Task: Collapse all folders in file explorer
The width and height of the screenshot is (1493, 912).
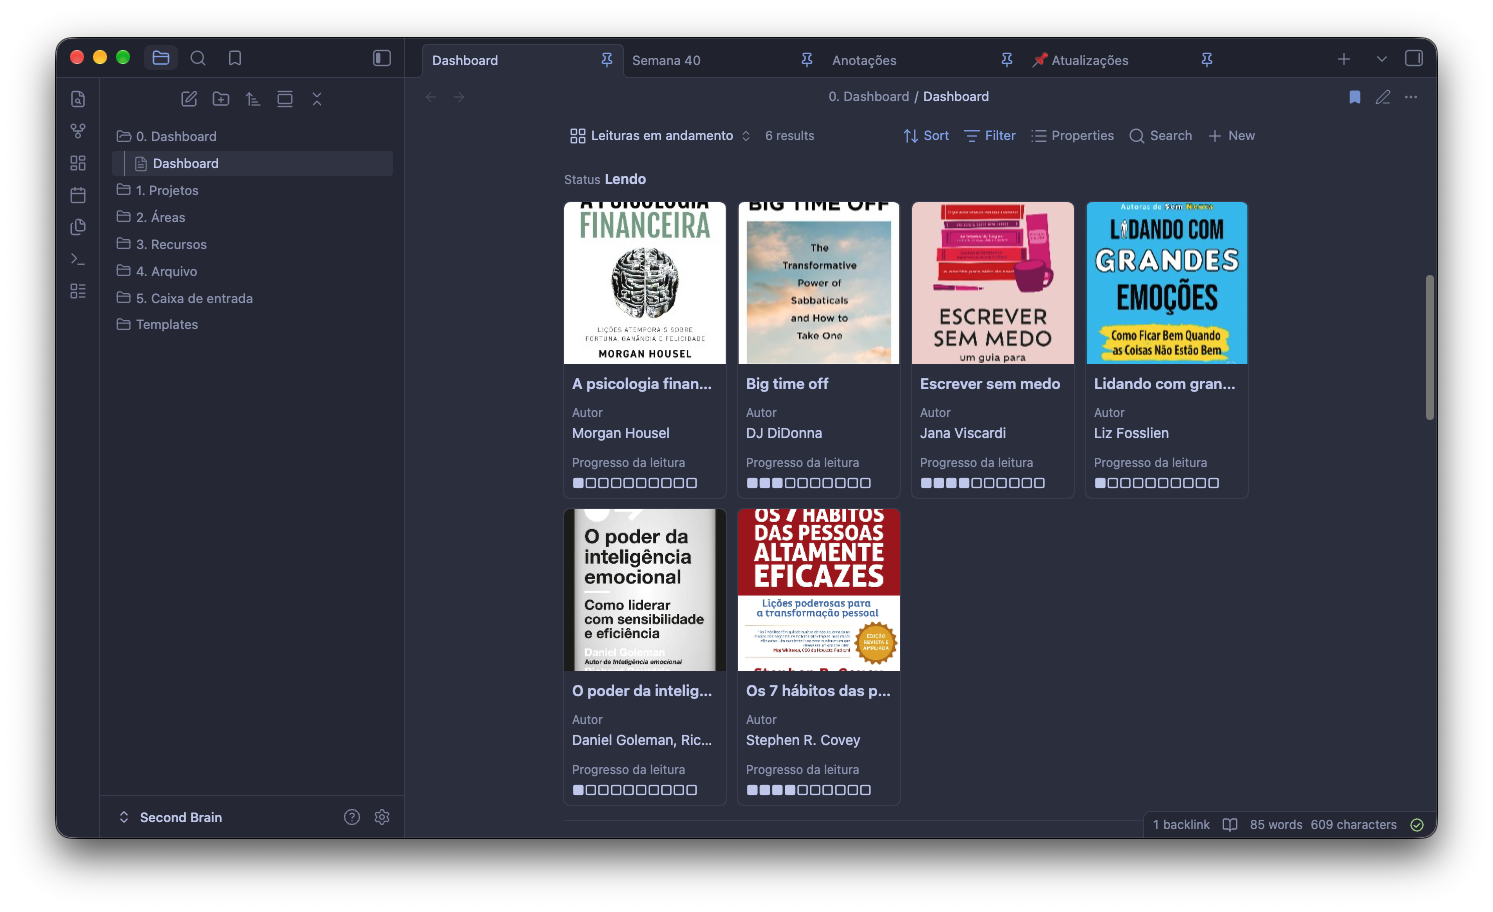Action: click(x=317, y=99)
